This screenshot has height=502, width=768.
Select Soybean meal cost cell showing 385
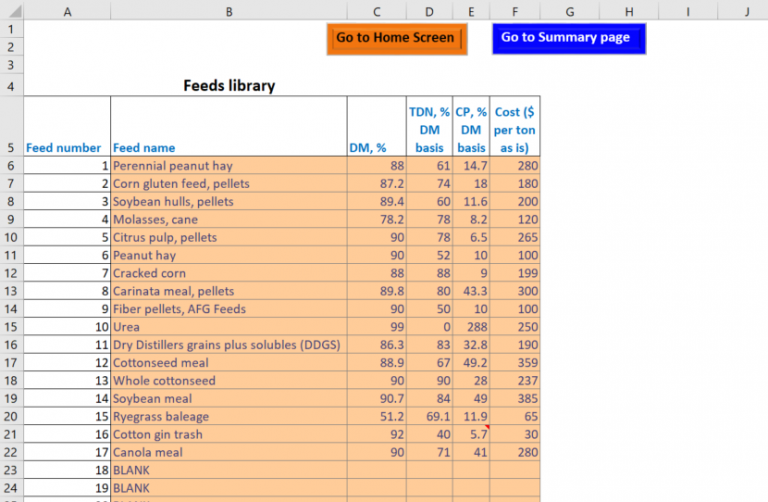[514, 399]
